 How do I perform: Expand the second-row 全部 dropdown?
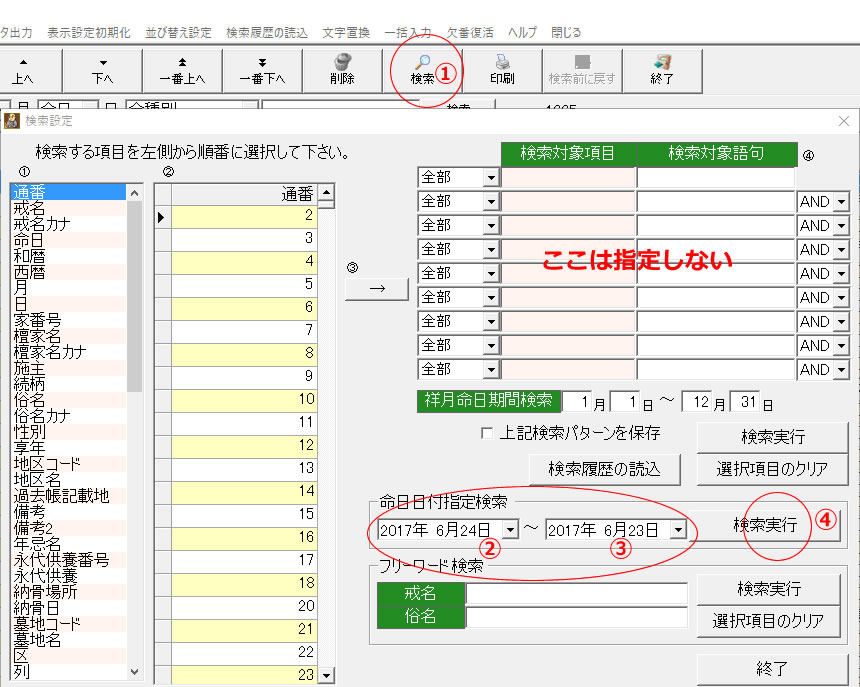491,202
